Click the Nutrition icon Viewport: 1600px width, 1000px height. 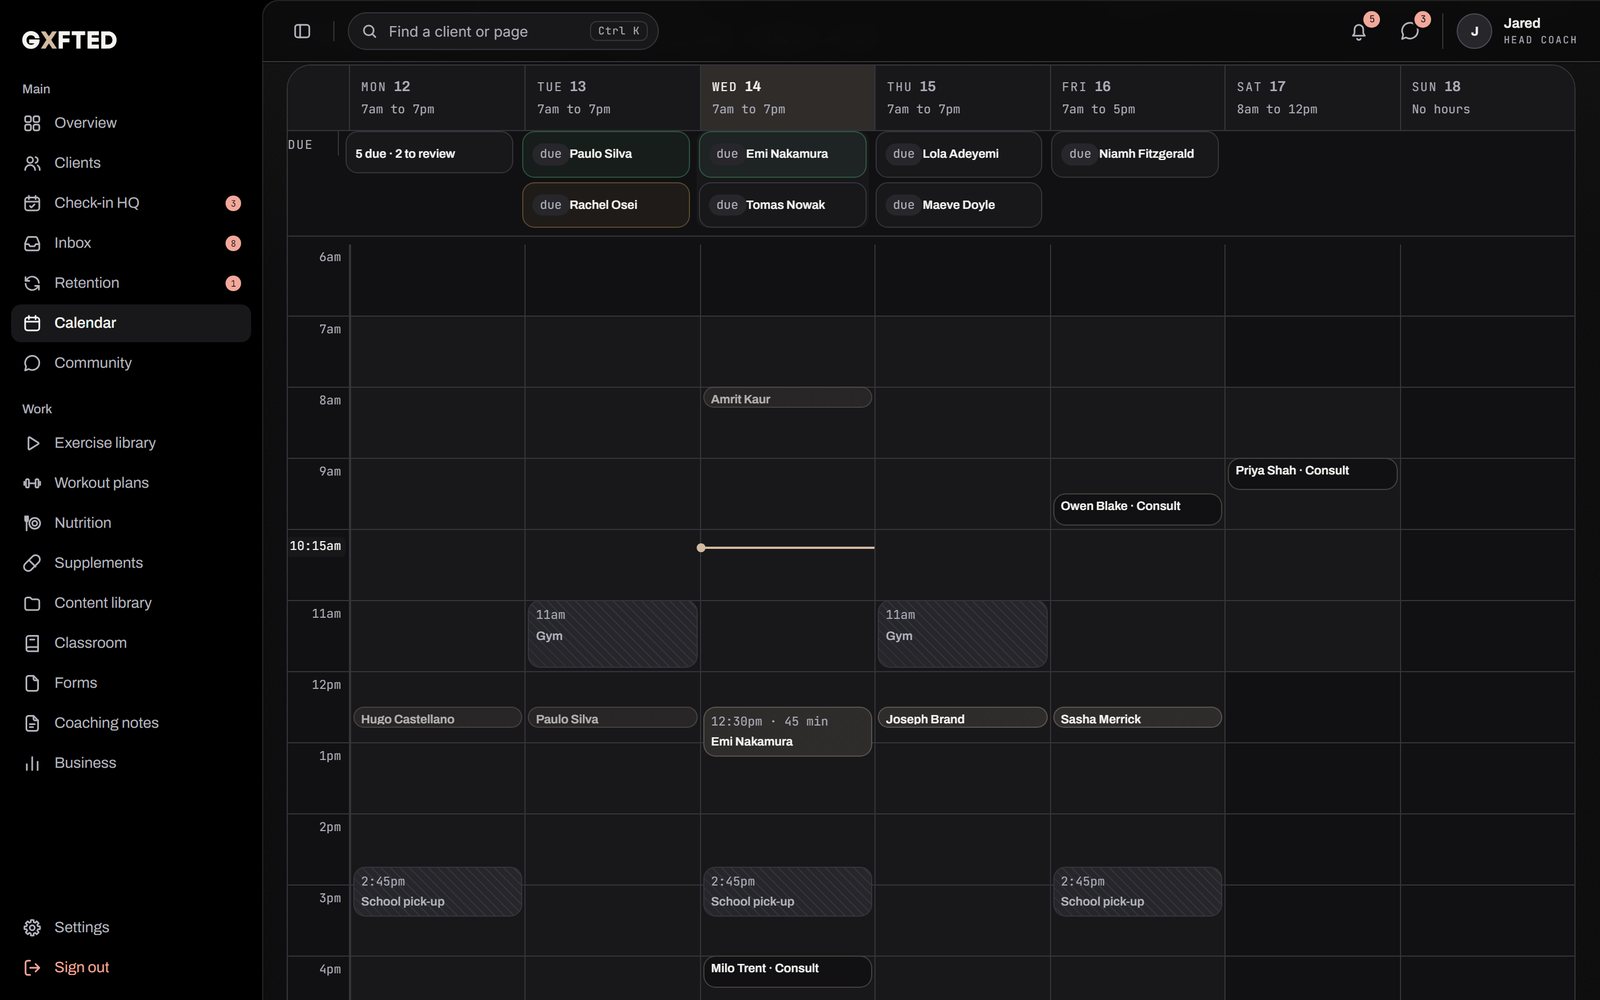pyautogui.click(x=32, y=523)
